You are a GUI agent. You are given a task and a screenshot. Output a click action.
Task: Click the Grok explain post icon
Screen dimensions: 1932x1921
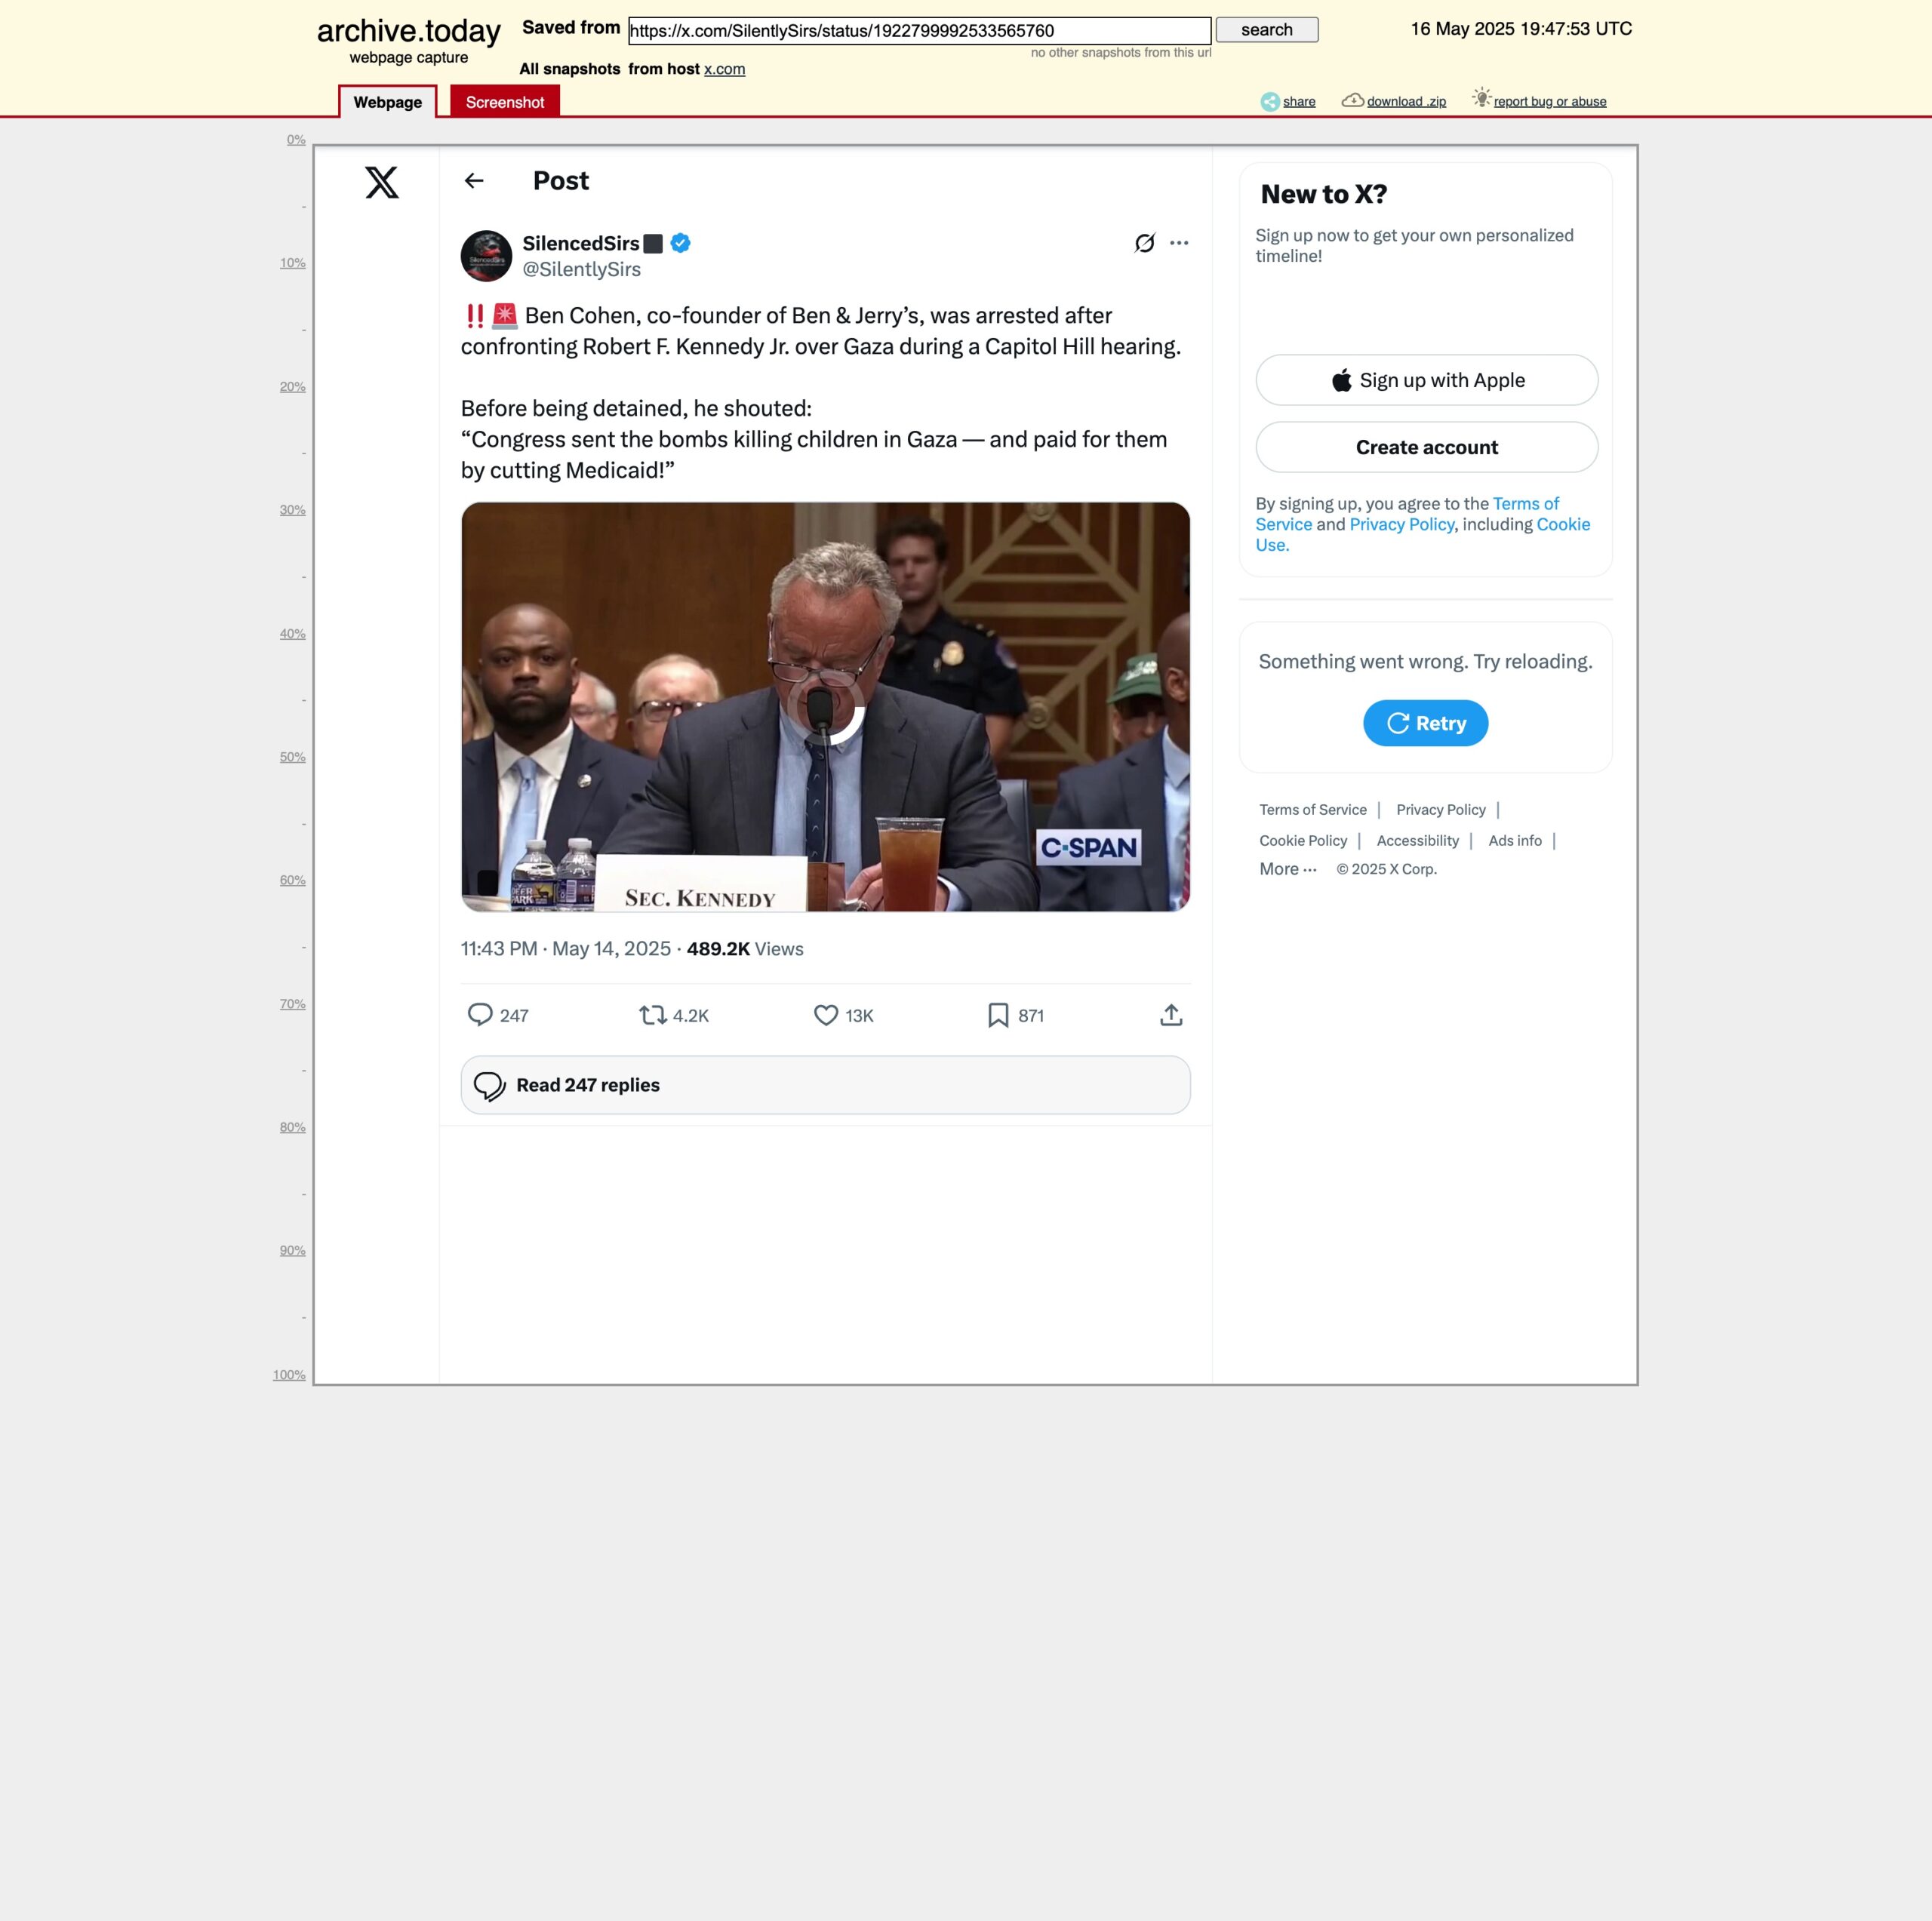coord(1144,243)
